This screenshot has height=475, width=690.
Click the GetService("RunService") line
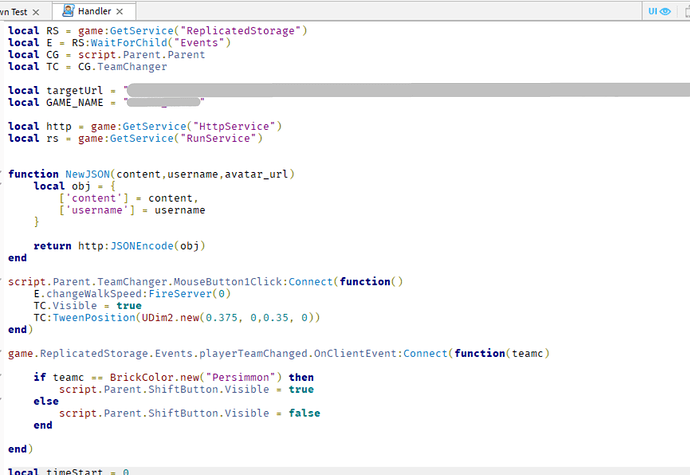[x=135, y=138]
